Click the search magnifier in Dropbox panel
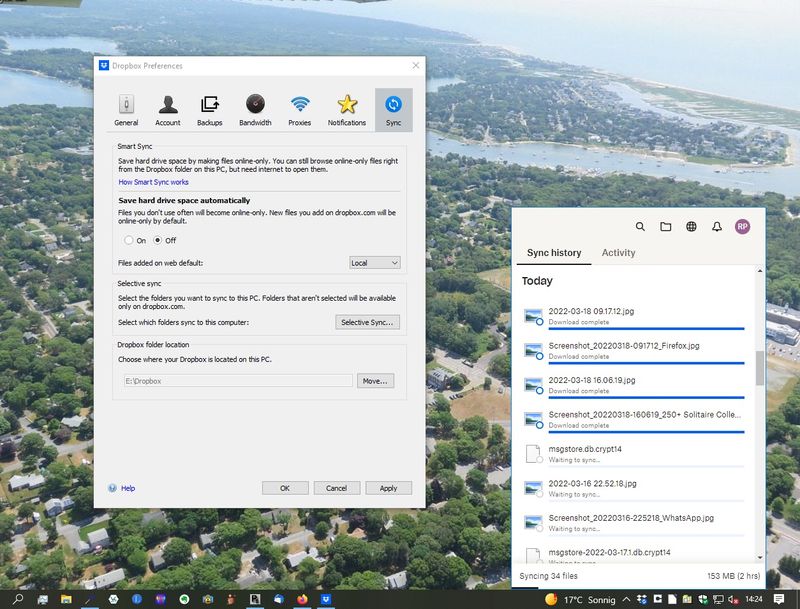The image size is (800, 609). 641,227
